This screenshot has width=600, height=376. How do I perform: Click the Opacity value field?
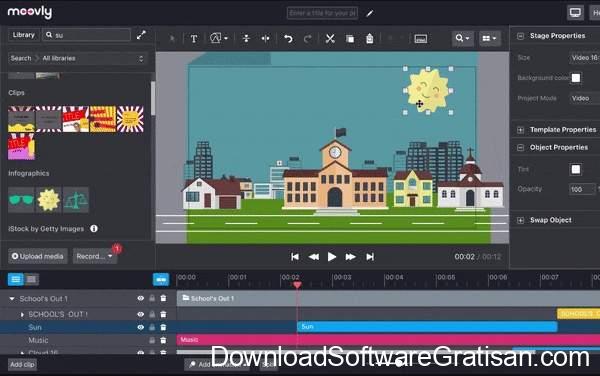coord(582,189)
